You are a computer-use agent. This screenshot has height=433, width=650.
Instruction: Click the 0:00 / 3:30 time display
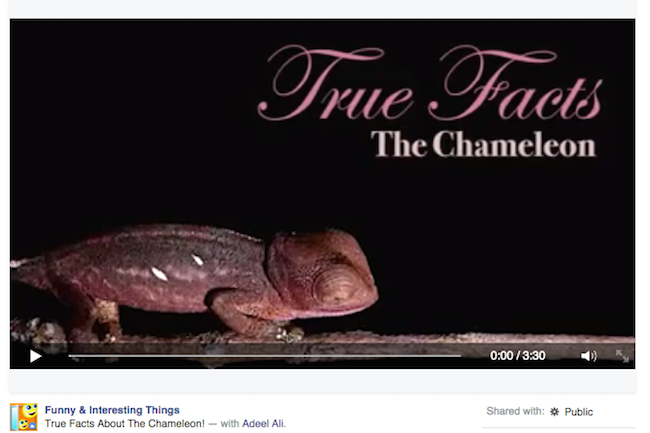tap(517, 356)
